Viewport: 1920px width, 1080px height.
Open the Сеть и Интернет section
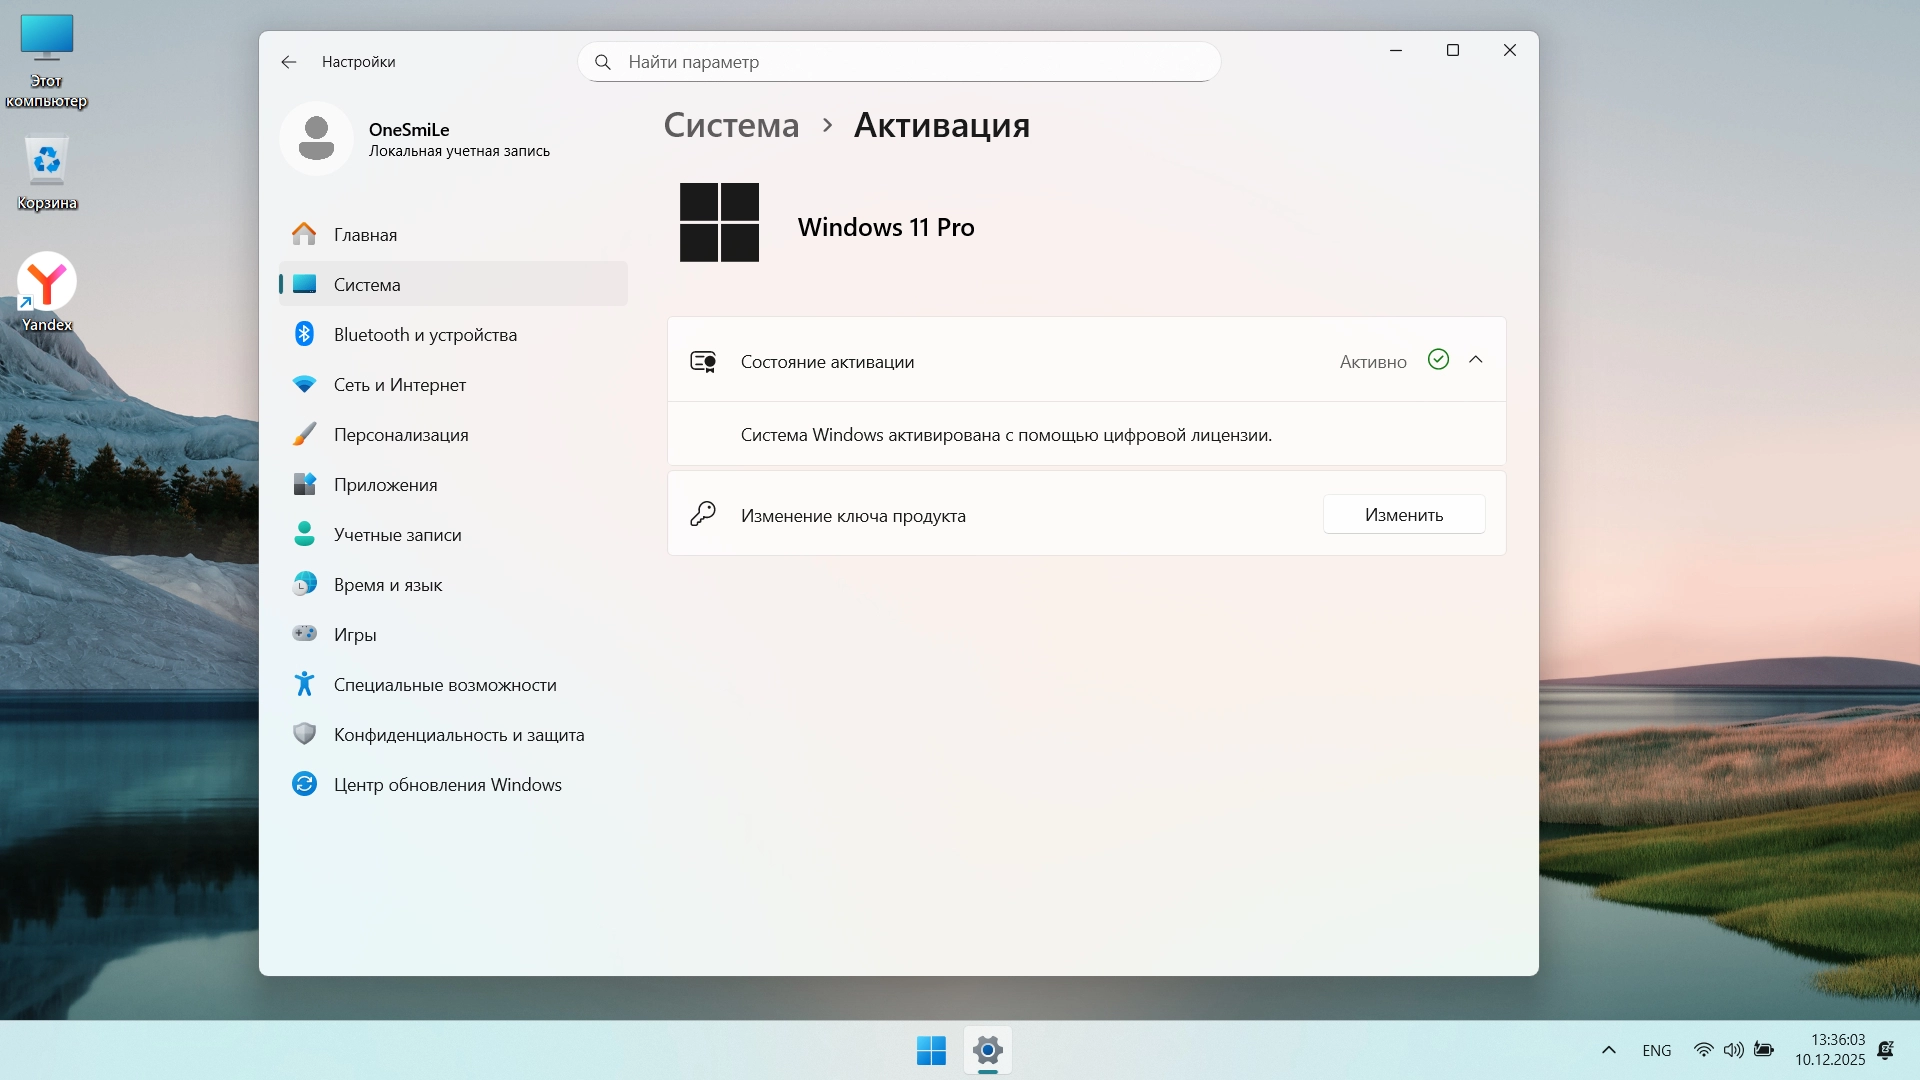pyautogui.click(x=399, y=385)
